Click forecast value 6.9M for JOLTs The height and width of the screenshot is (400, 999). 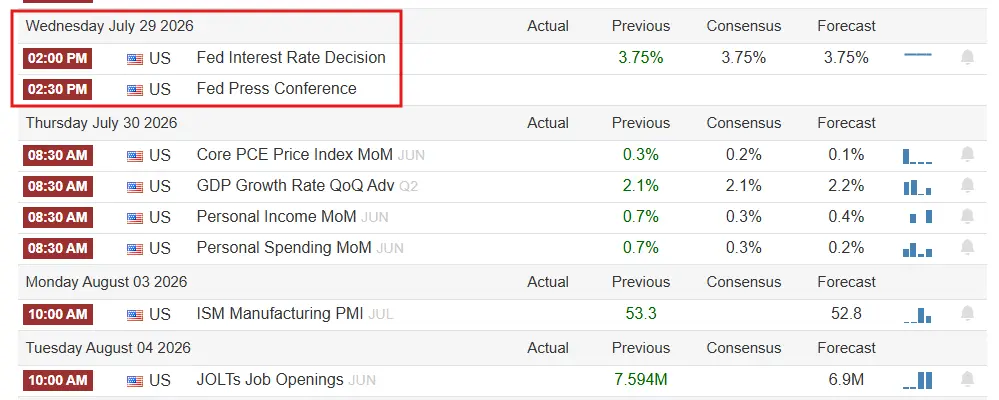[x=846, y=380]
